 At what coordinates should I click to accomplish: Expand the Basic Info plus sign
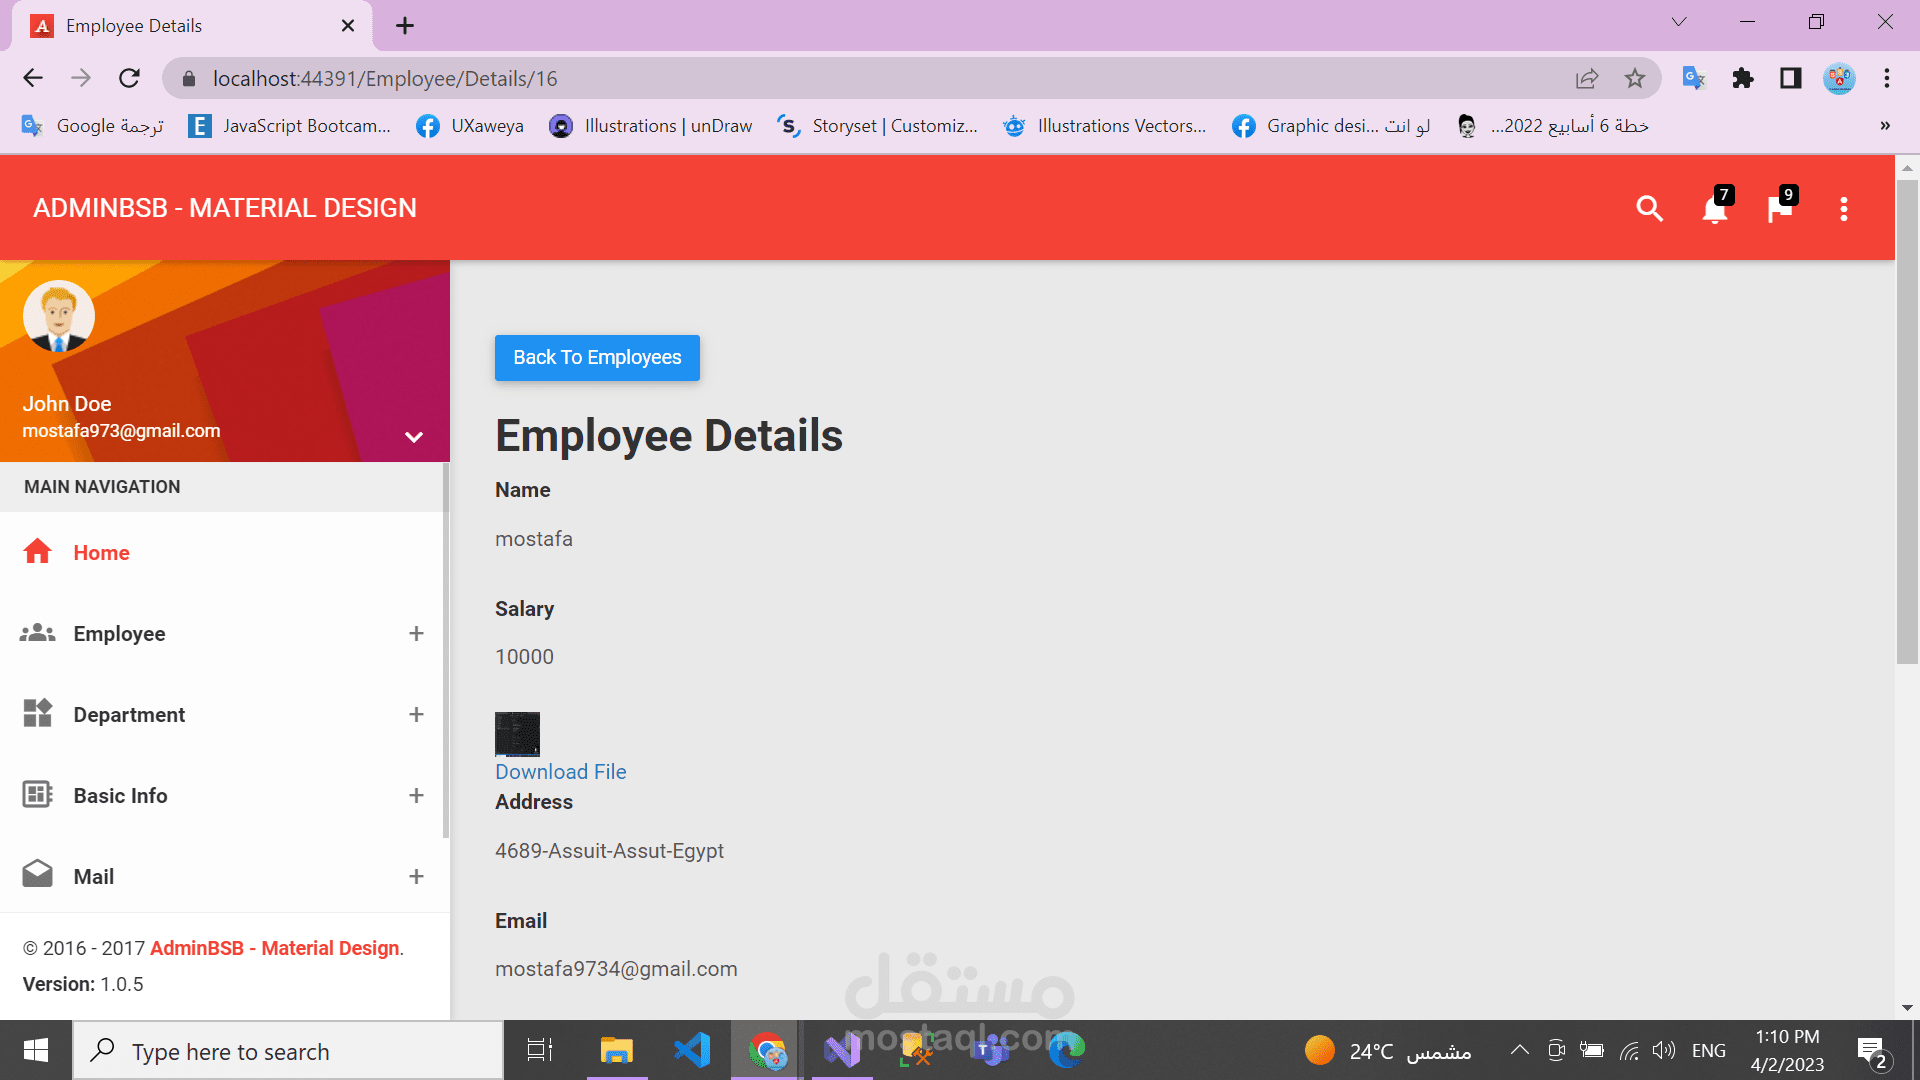[x=416, y=795]
